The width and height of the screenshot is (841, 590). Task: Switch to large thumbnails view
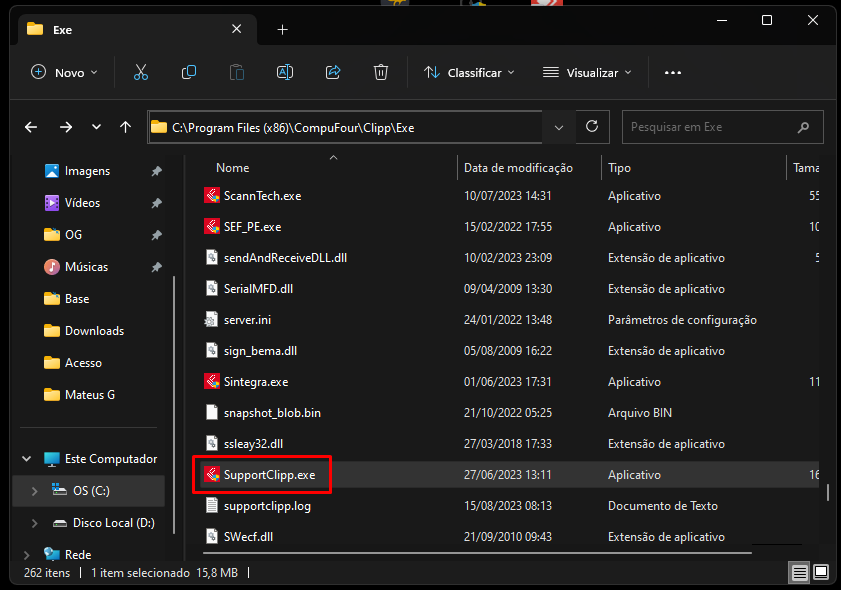821,573
